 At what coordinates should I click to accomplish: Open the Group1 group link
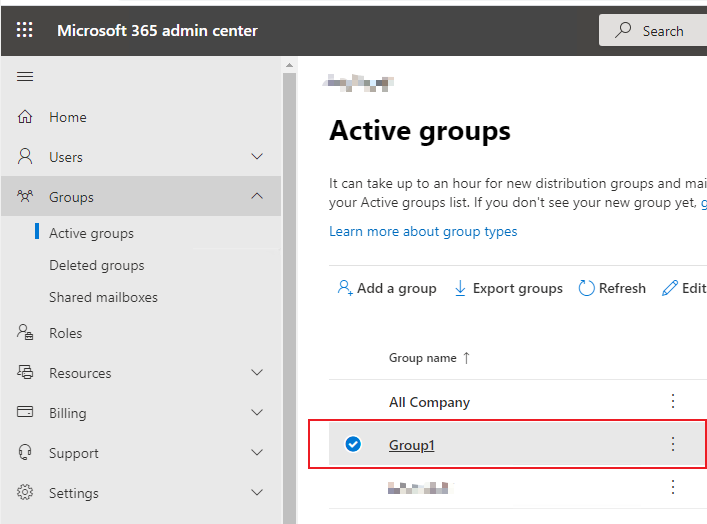point(412,445)
